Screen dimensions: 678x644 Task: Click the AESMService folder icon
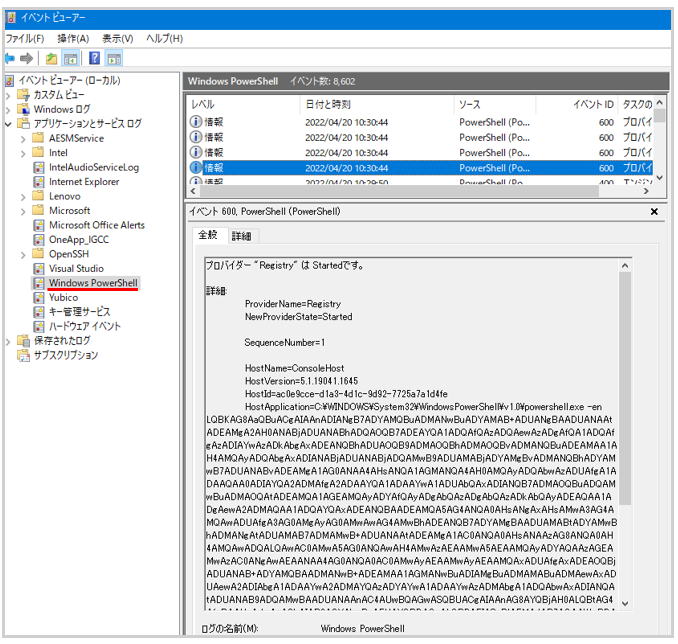coord(38,138)
